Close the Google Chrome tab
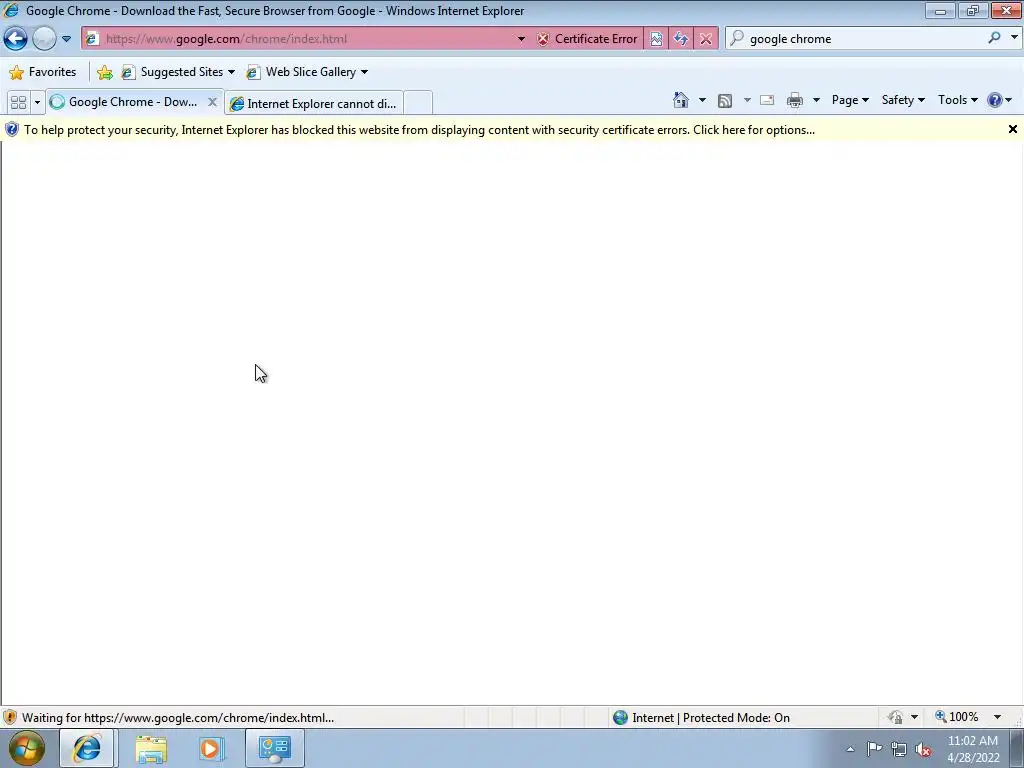This screenshot has width=1024, height=768. tap(212, 102)
